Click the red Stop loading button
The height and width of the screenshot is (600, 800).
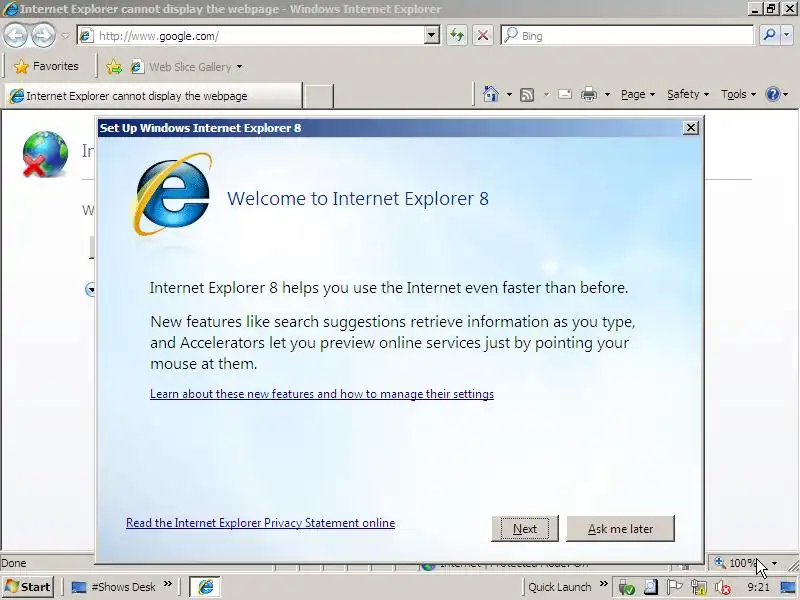point(483,36)
